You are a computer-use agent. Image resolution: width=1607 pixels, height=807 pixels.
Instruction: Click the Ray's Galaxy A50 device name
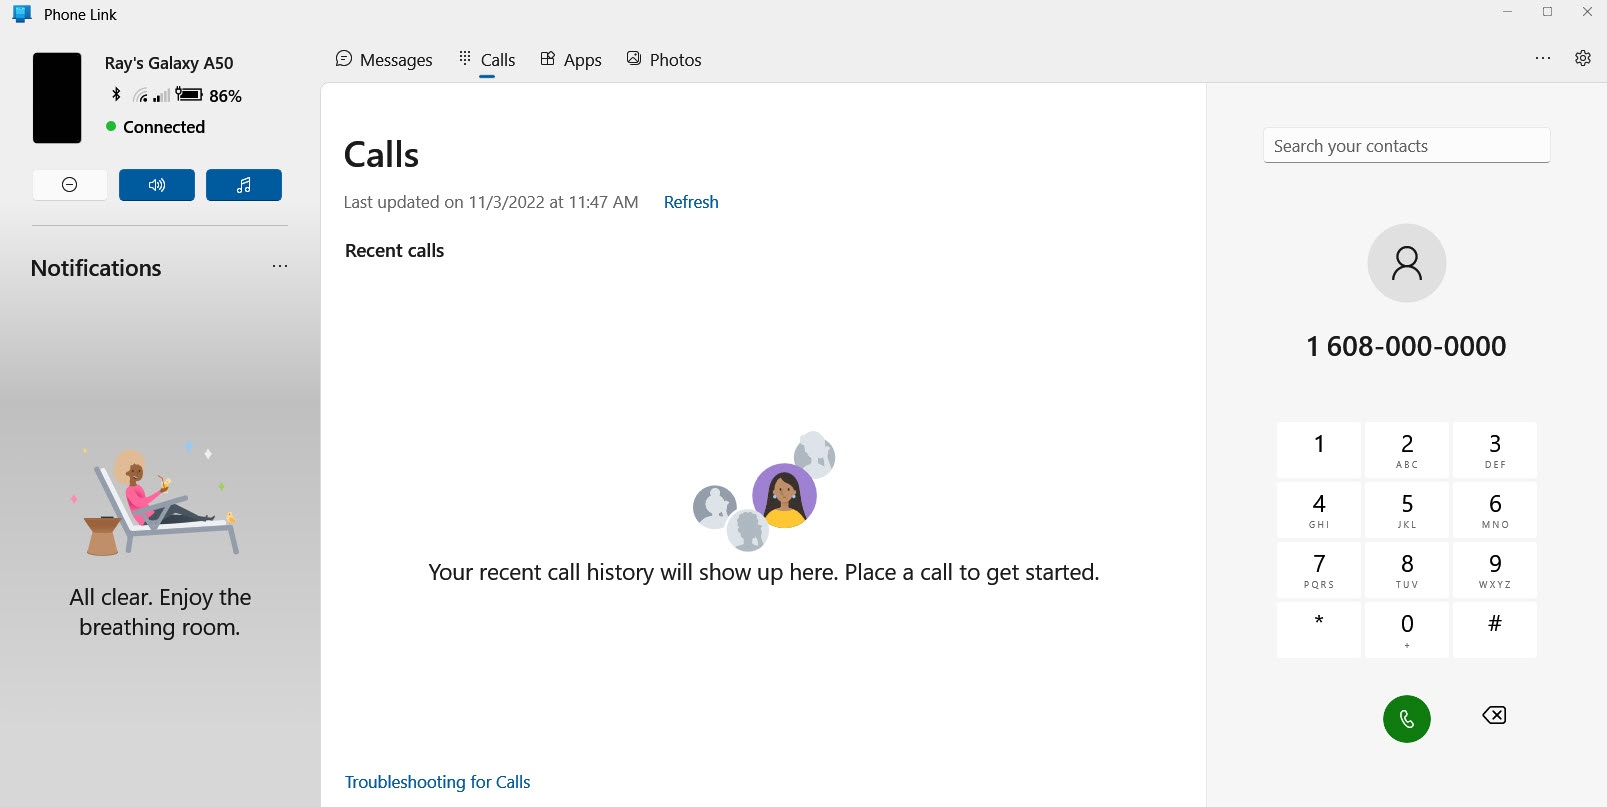(x=169, y=63)
